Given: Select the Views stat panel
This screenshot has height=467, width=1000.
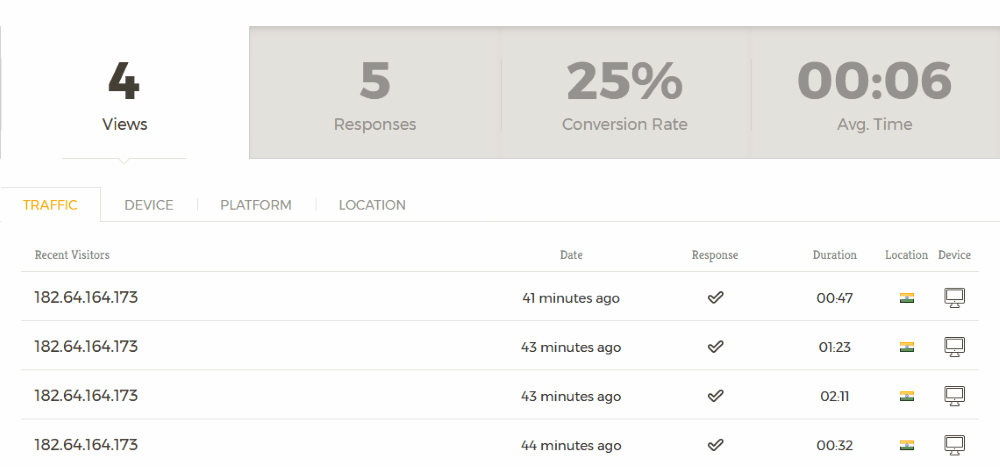Looking at the screenshot, I should [x=124, y=93].
